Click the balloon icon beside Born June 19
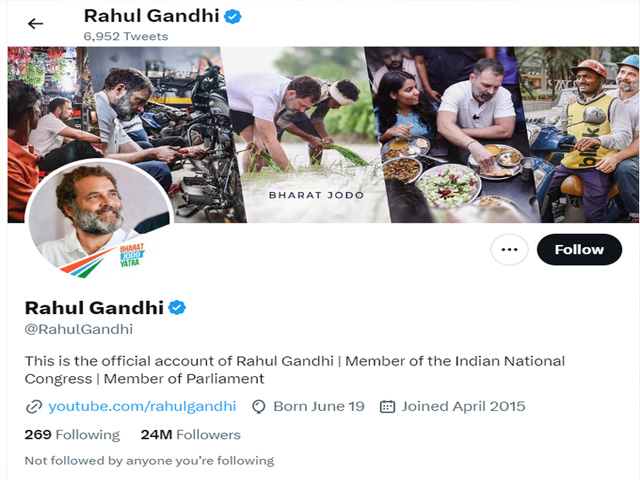Screen dimensions: 640x480 259,407
